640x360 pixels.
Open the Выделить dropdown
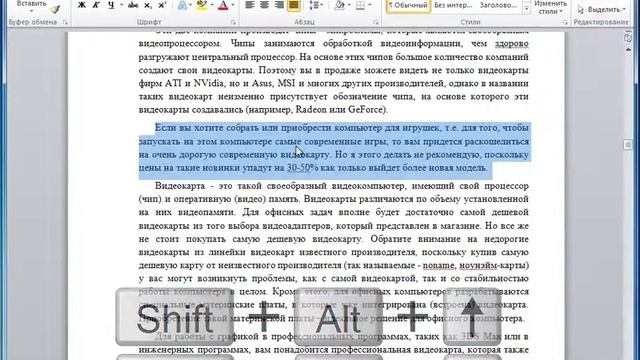[x=602, y=9]
